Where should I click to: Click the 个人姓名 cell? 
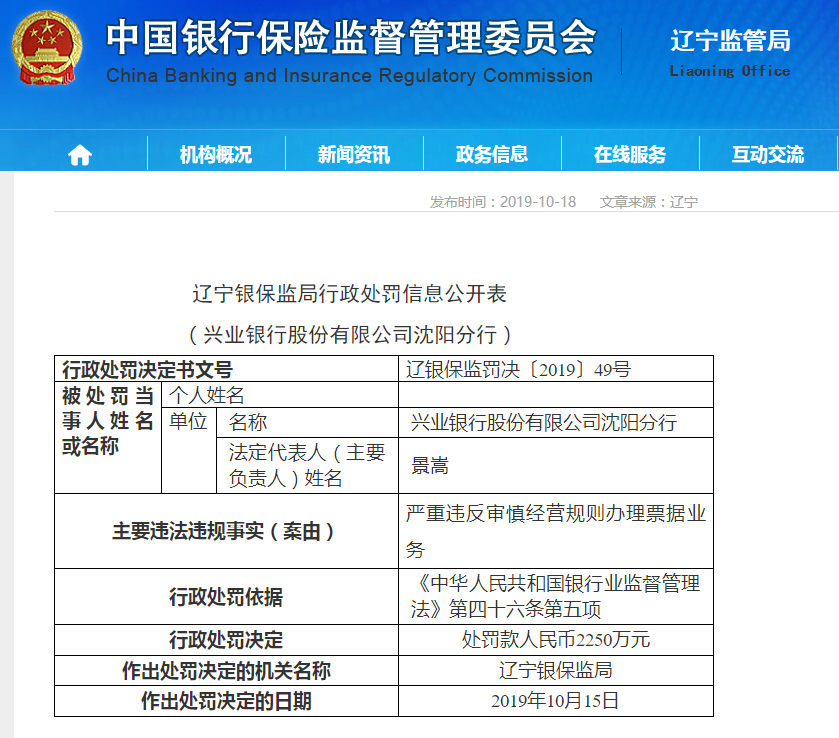tap(280, 395)
